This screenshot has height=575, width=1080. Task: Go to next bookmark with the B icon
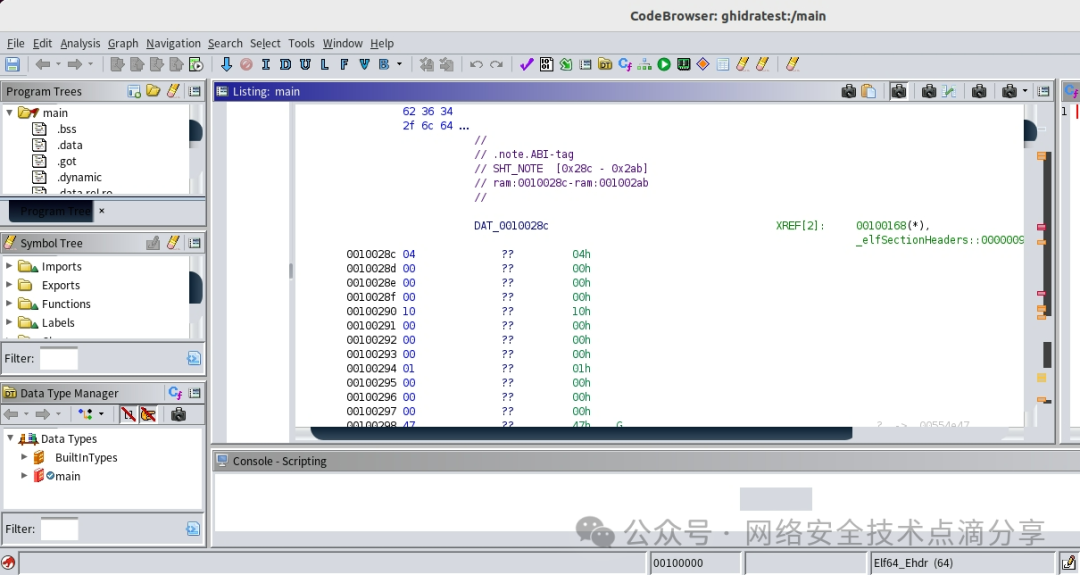click(384, 65)
